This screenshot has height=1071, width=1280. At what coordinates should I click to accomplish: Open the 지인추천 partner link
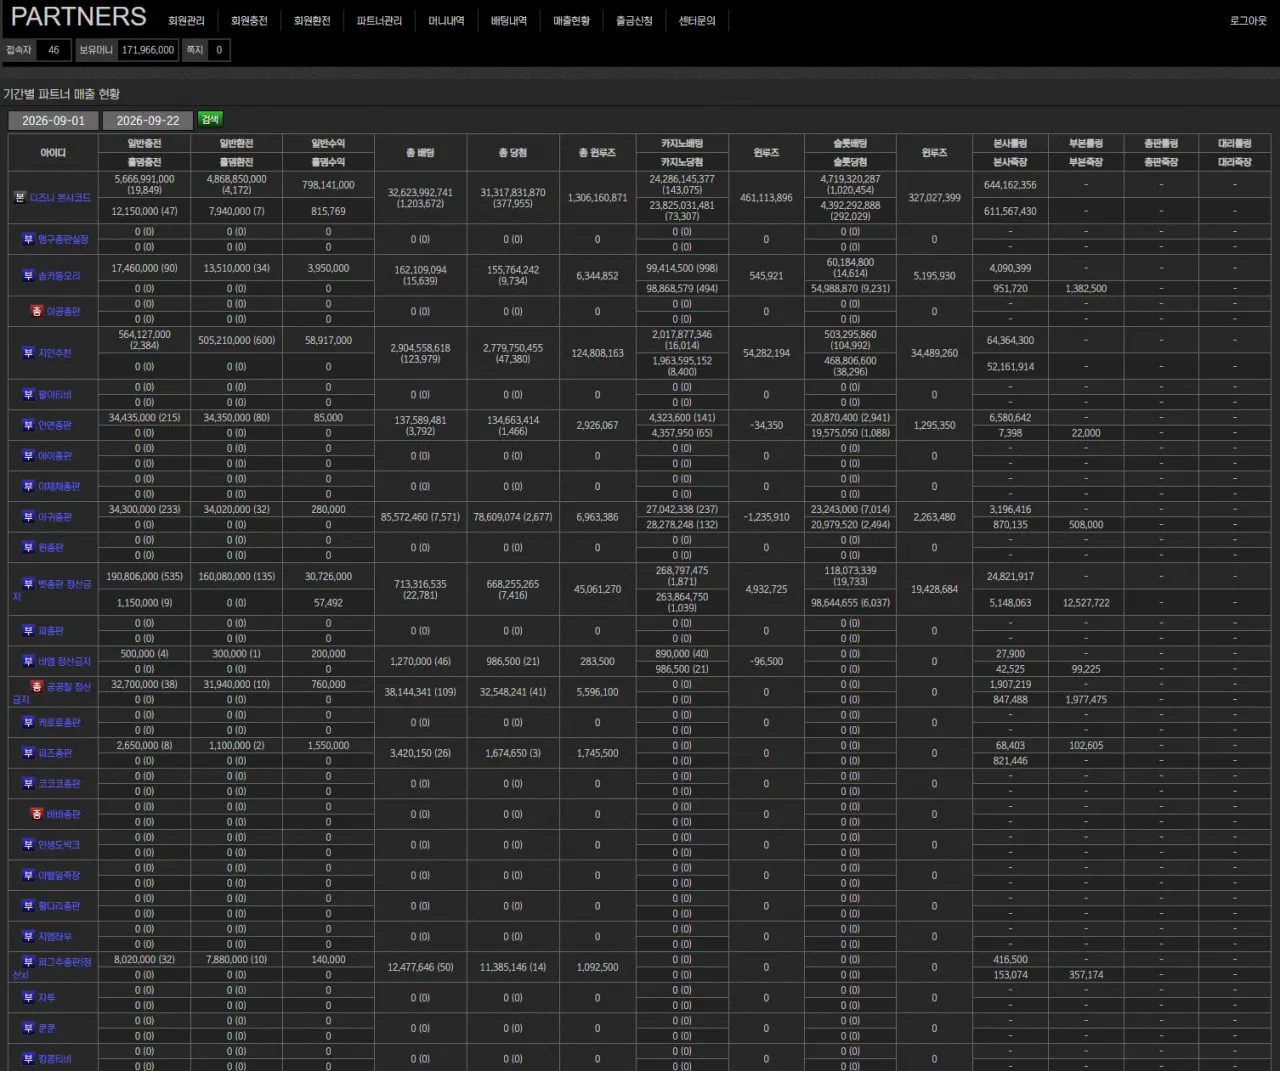[x=55, y=353]
